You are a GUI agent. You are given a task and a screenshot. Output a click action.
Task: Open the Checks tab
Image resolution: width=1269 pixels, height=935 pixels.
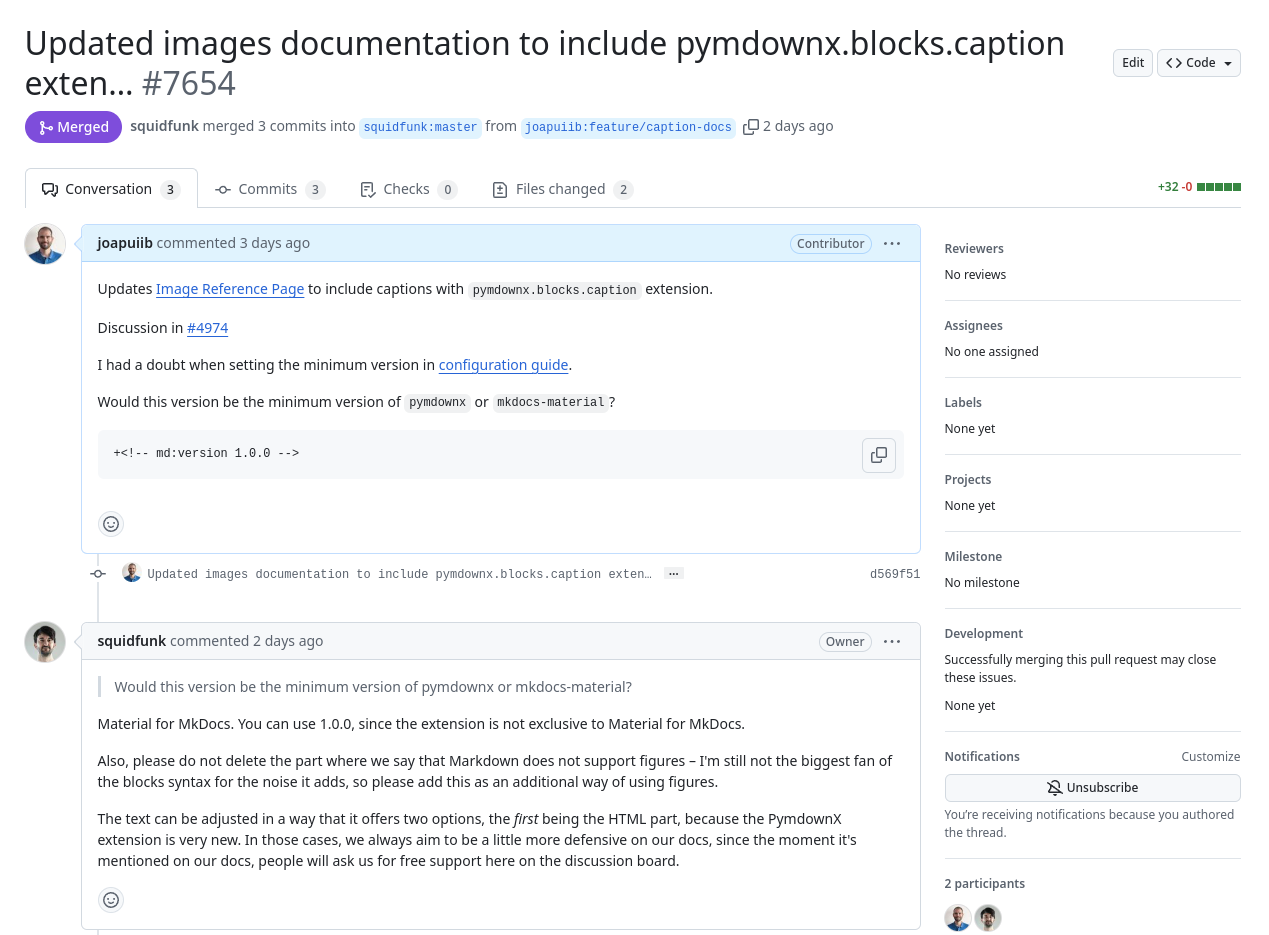coord(408,189)
